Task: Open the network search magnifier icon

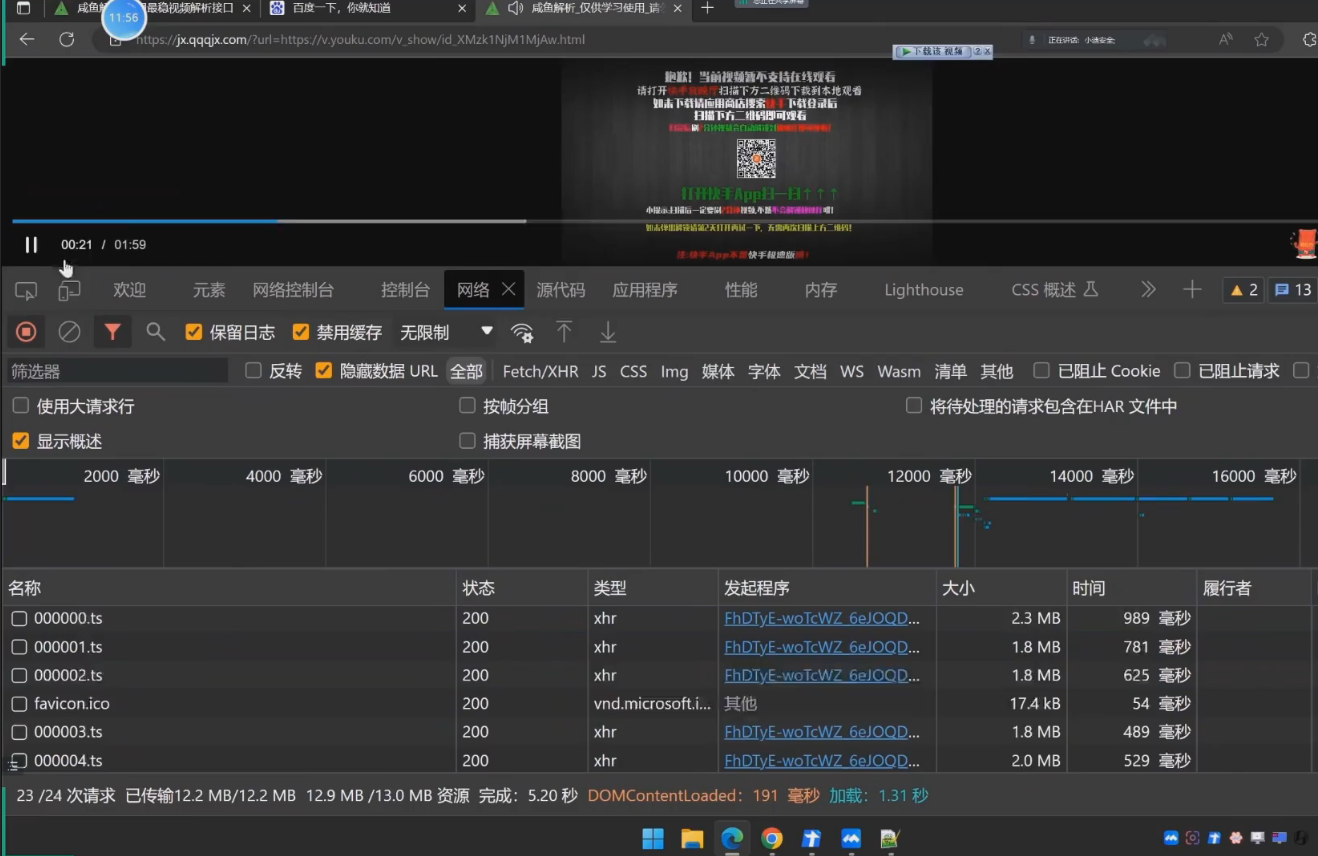Action: coord(155,332)
